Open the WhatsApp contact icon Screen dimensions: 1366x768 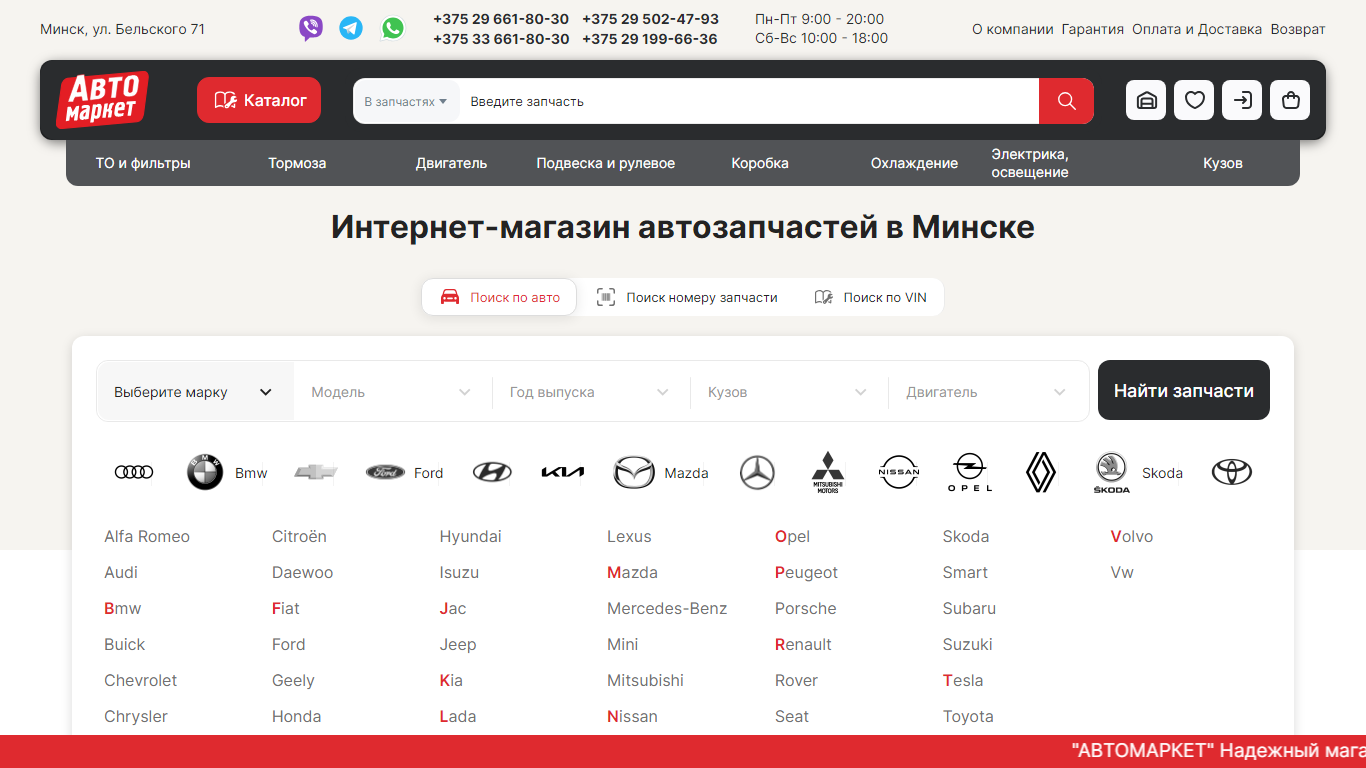[393, 28]
